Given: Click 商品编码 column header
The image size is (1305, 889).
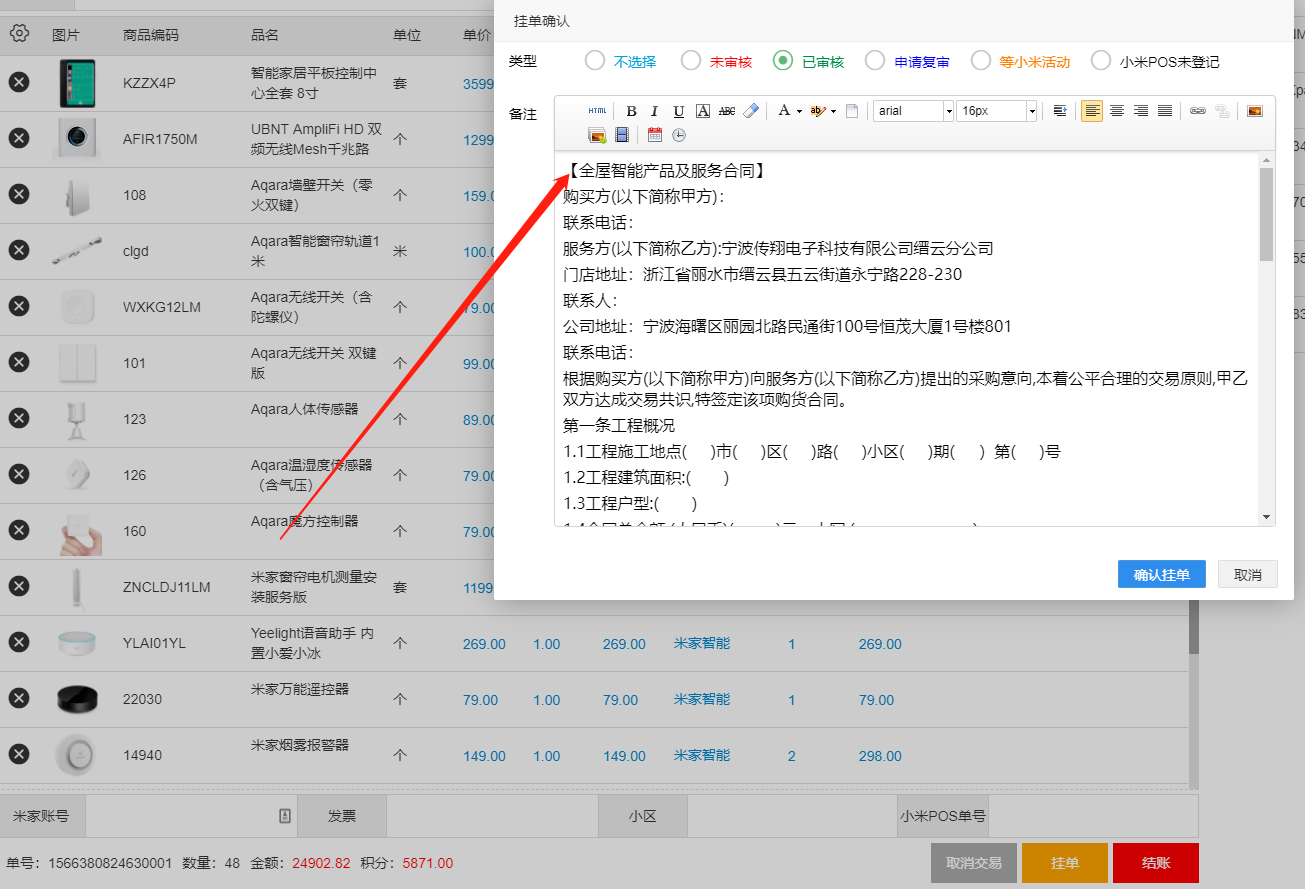Looking at the screenshot, I should pyautogui.click(x=151, y=35).
